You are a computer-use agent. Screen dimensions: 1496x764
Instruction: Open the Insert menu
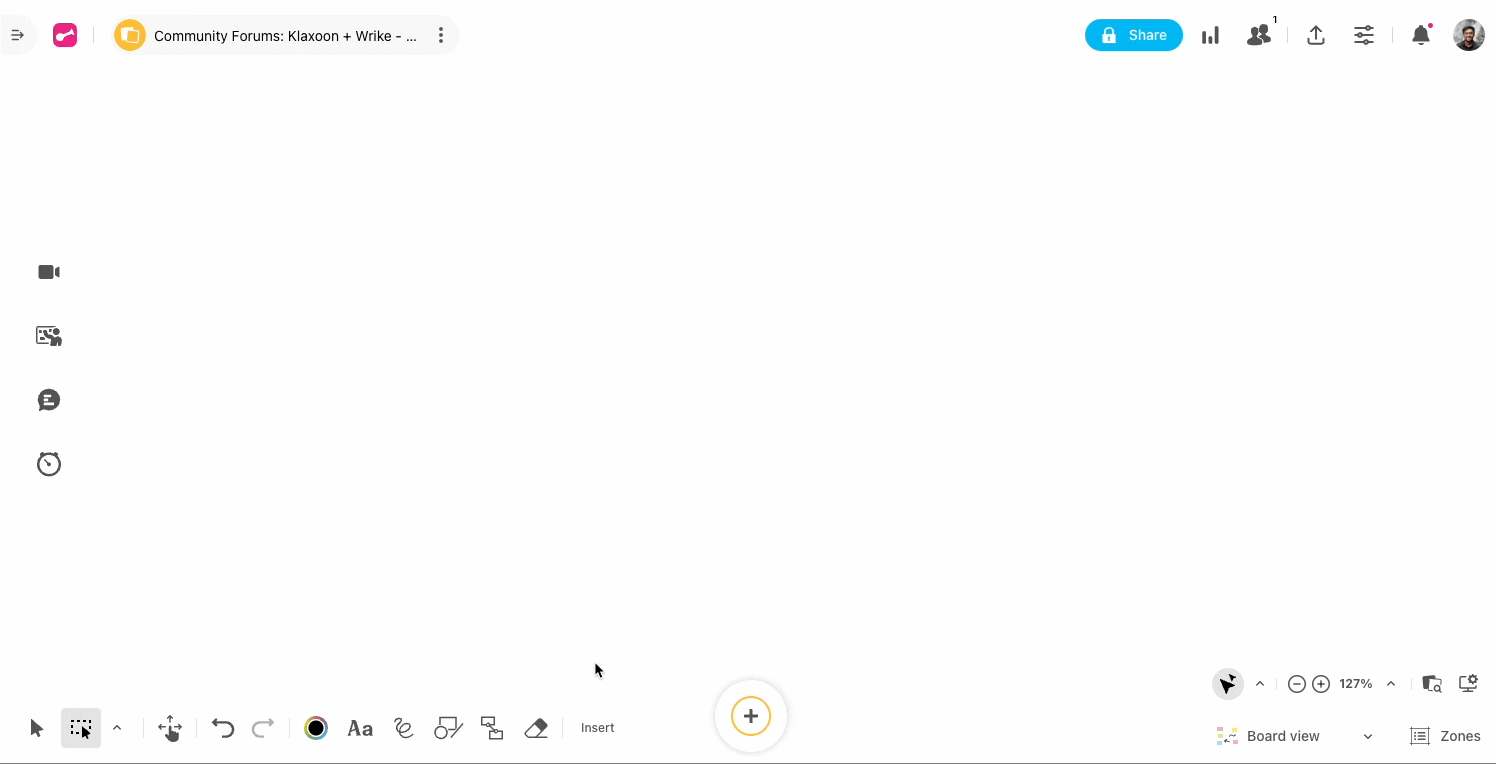point(598,728)
